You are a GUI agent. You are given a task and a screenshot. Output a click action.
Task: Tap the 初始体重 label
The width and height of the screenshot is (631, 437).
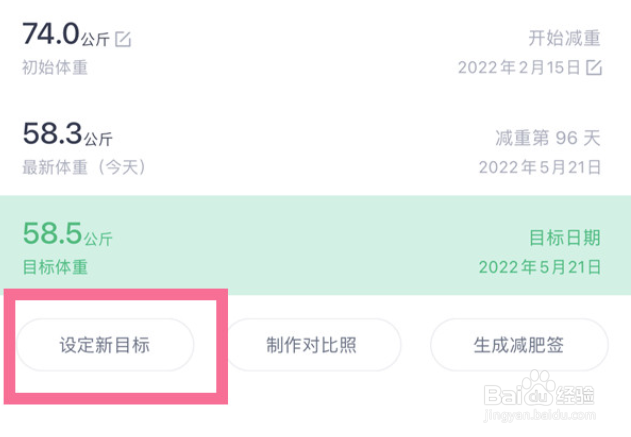54,68
